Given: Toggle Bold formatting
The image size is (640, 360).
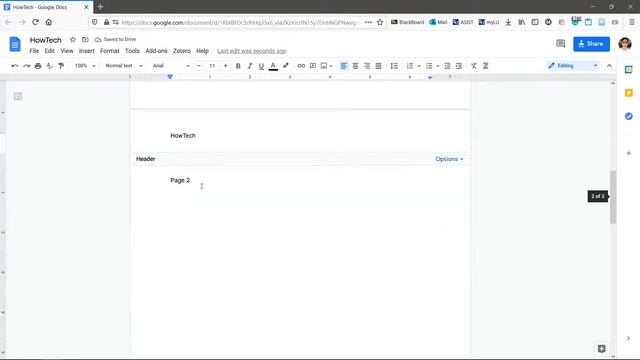Looking at the screenshot, I should [238, 66].
